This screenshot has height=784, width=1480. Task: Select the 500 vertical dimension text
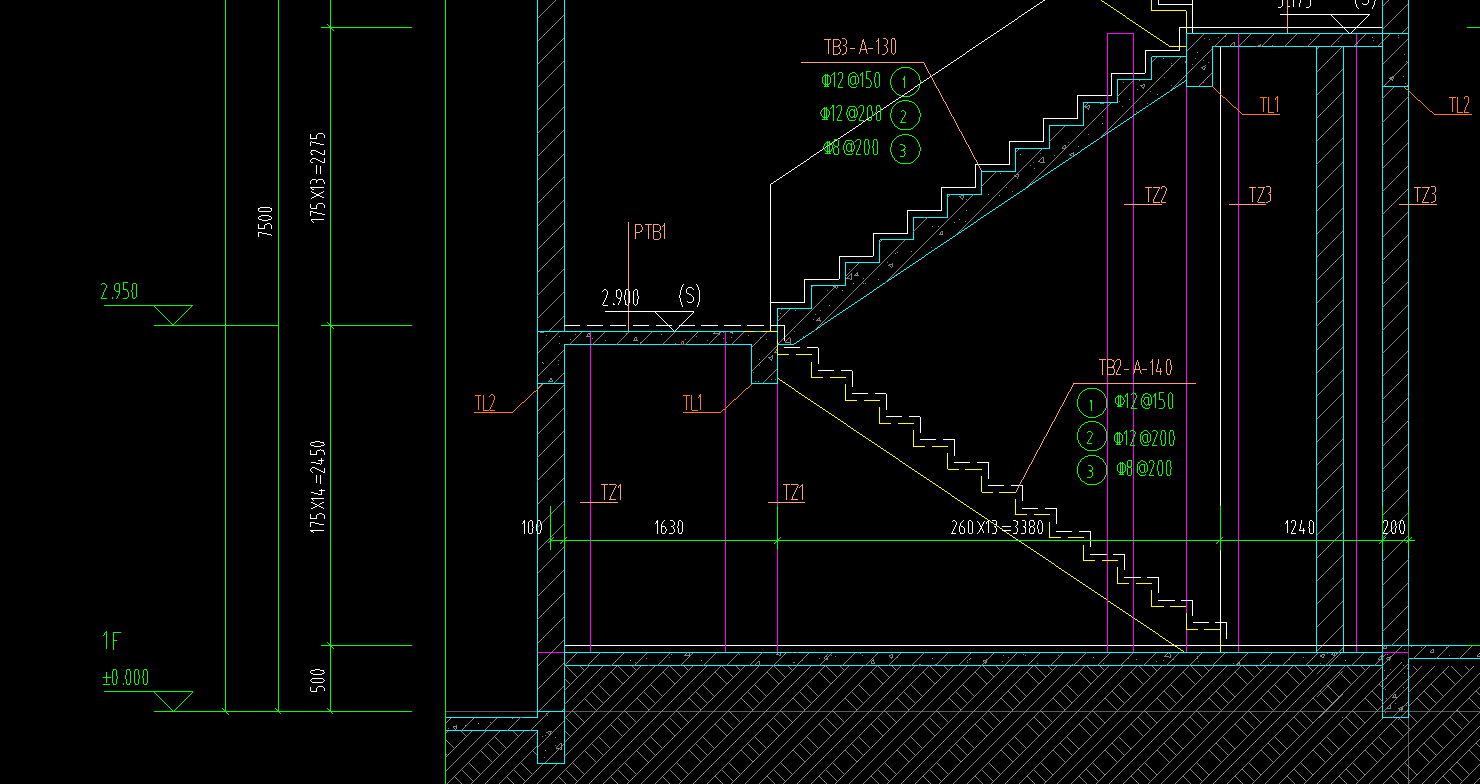318,680
